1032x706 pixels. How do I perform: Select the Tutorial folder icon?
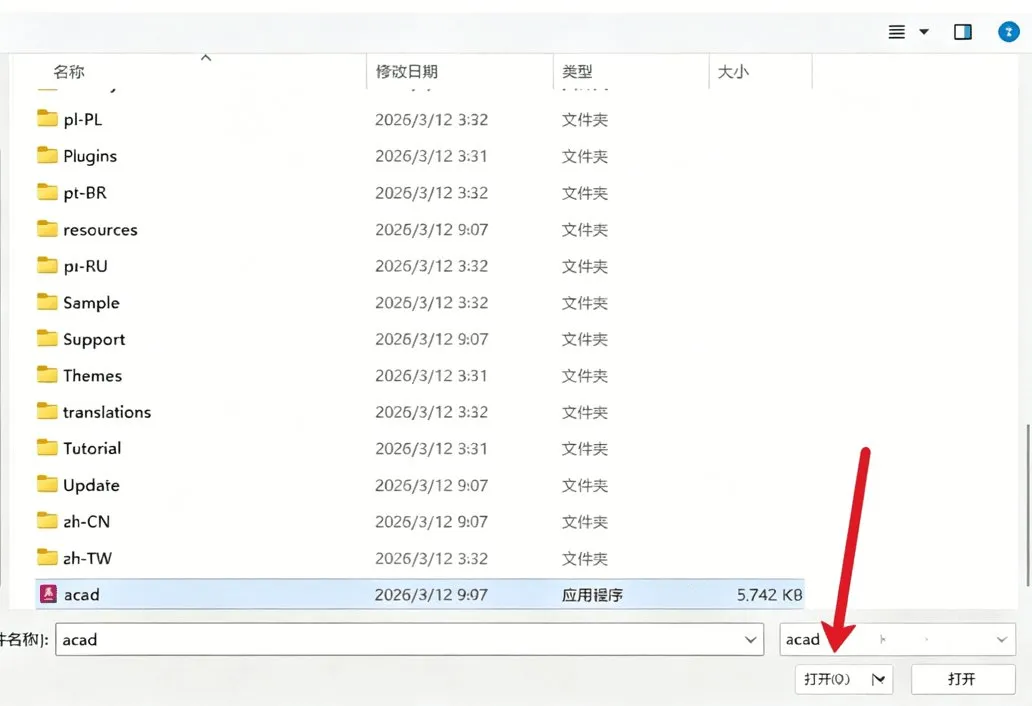[x=47, y=448]
